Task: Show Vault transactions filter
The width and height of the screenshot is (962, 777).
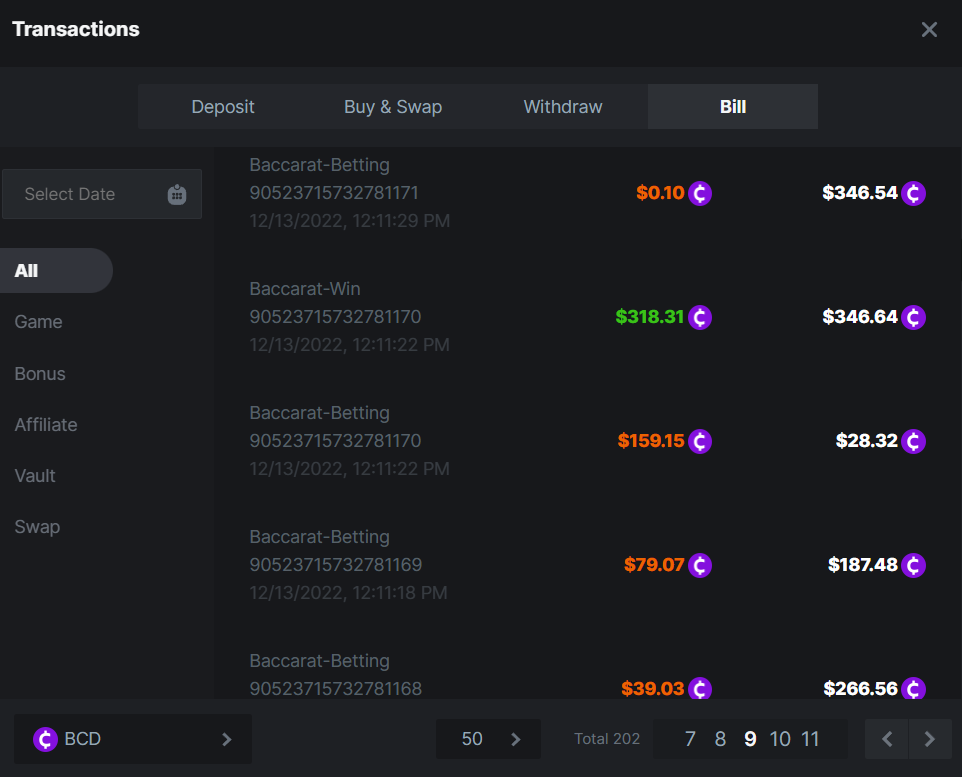Action: (35, 476)
